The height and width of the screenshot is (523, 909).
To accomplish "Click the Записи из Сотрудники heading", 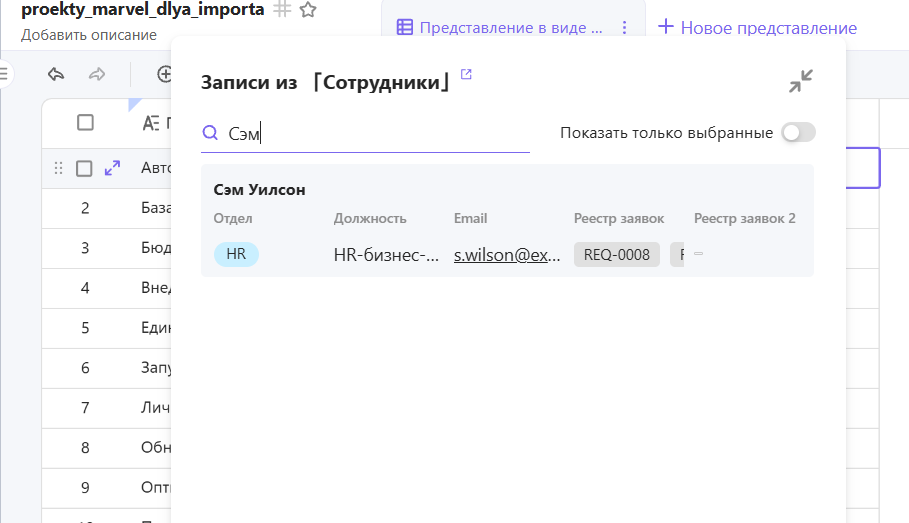I will pos(326,82).
